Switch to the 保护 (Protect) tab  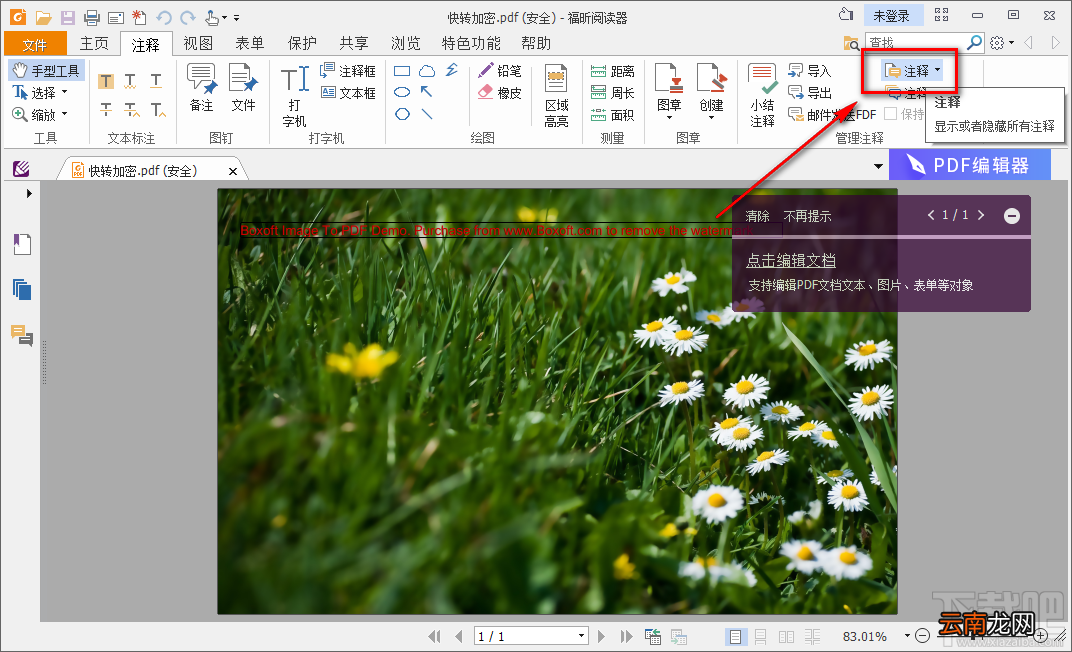pos(302,44)
